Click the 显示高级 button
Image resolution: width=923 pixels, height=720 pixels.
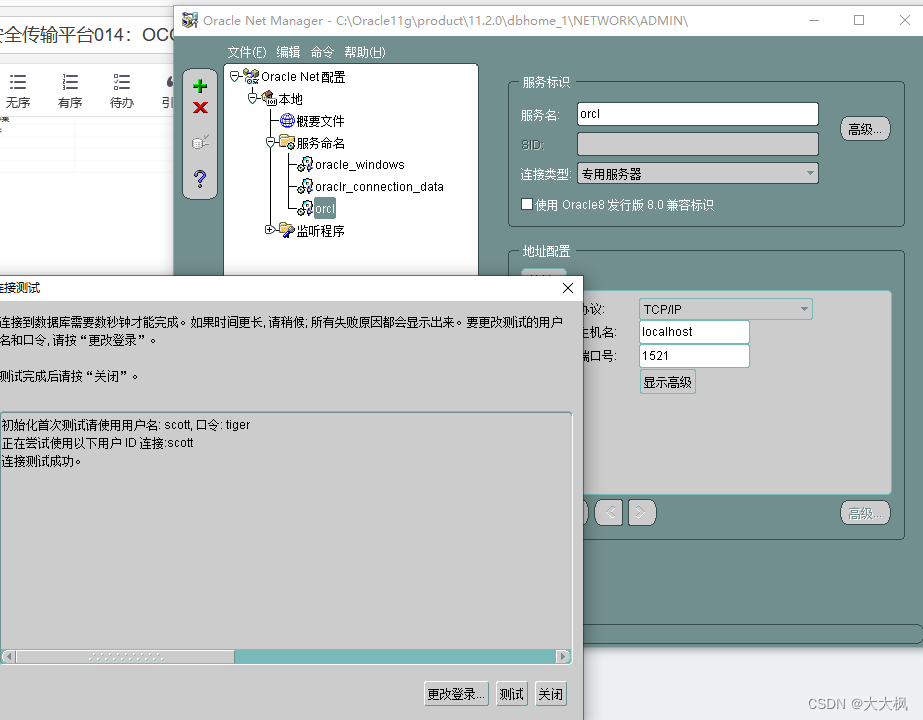(x=668, y=382)
